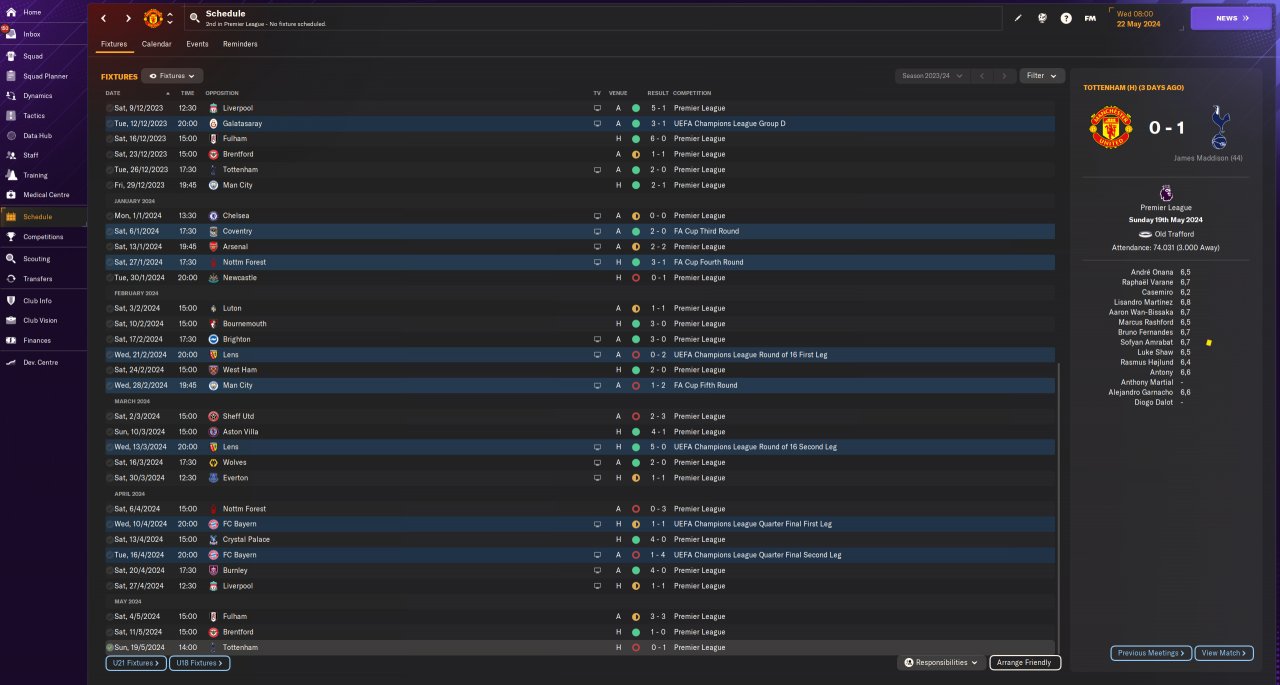Open the world globe icon in header
The width and height of the screenshot is (1280, 685).
pyautogui.click(x=1042, y=18)
